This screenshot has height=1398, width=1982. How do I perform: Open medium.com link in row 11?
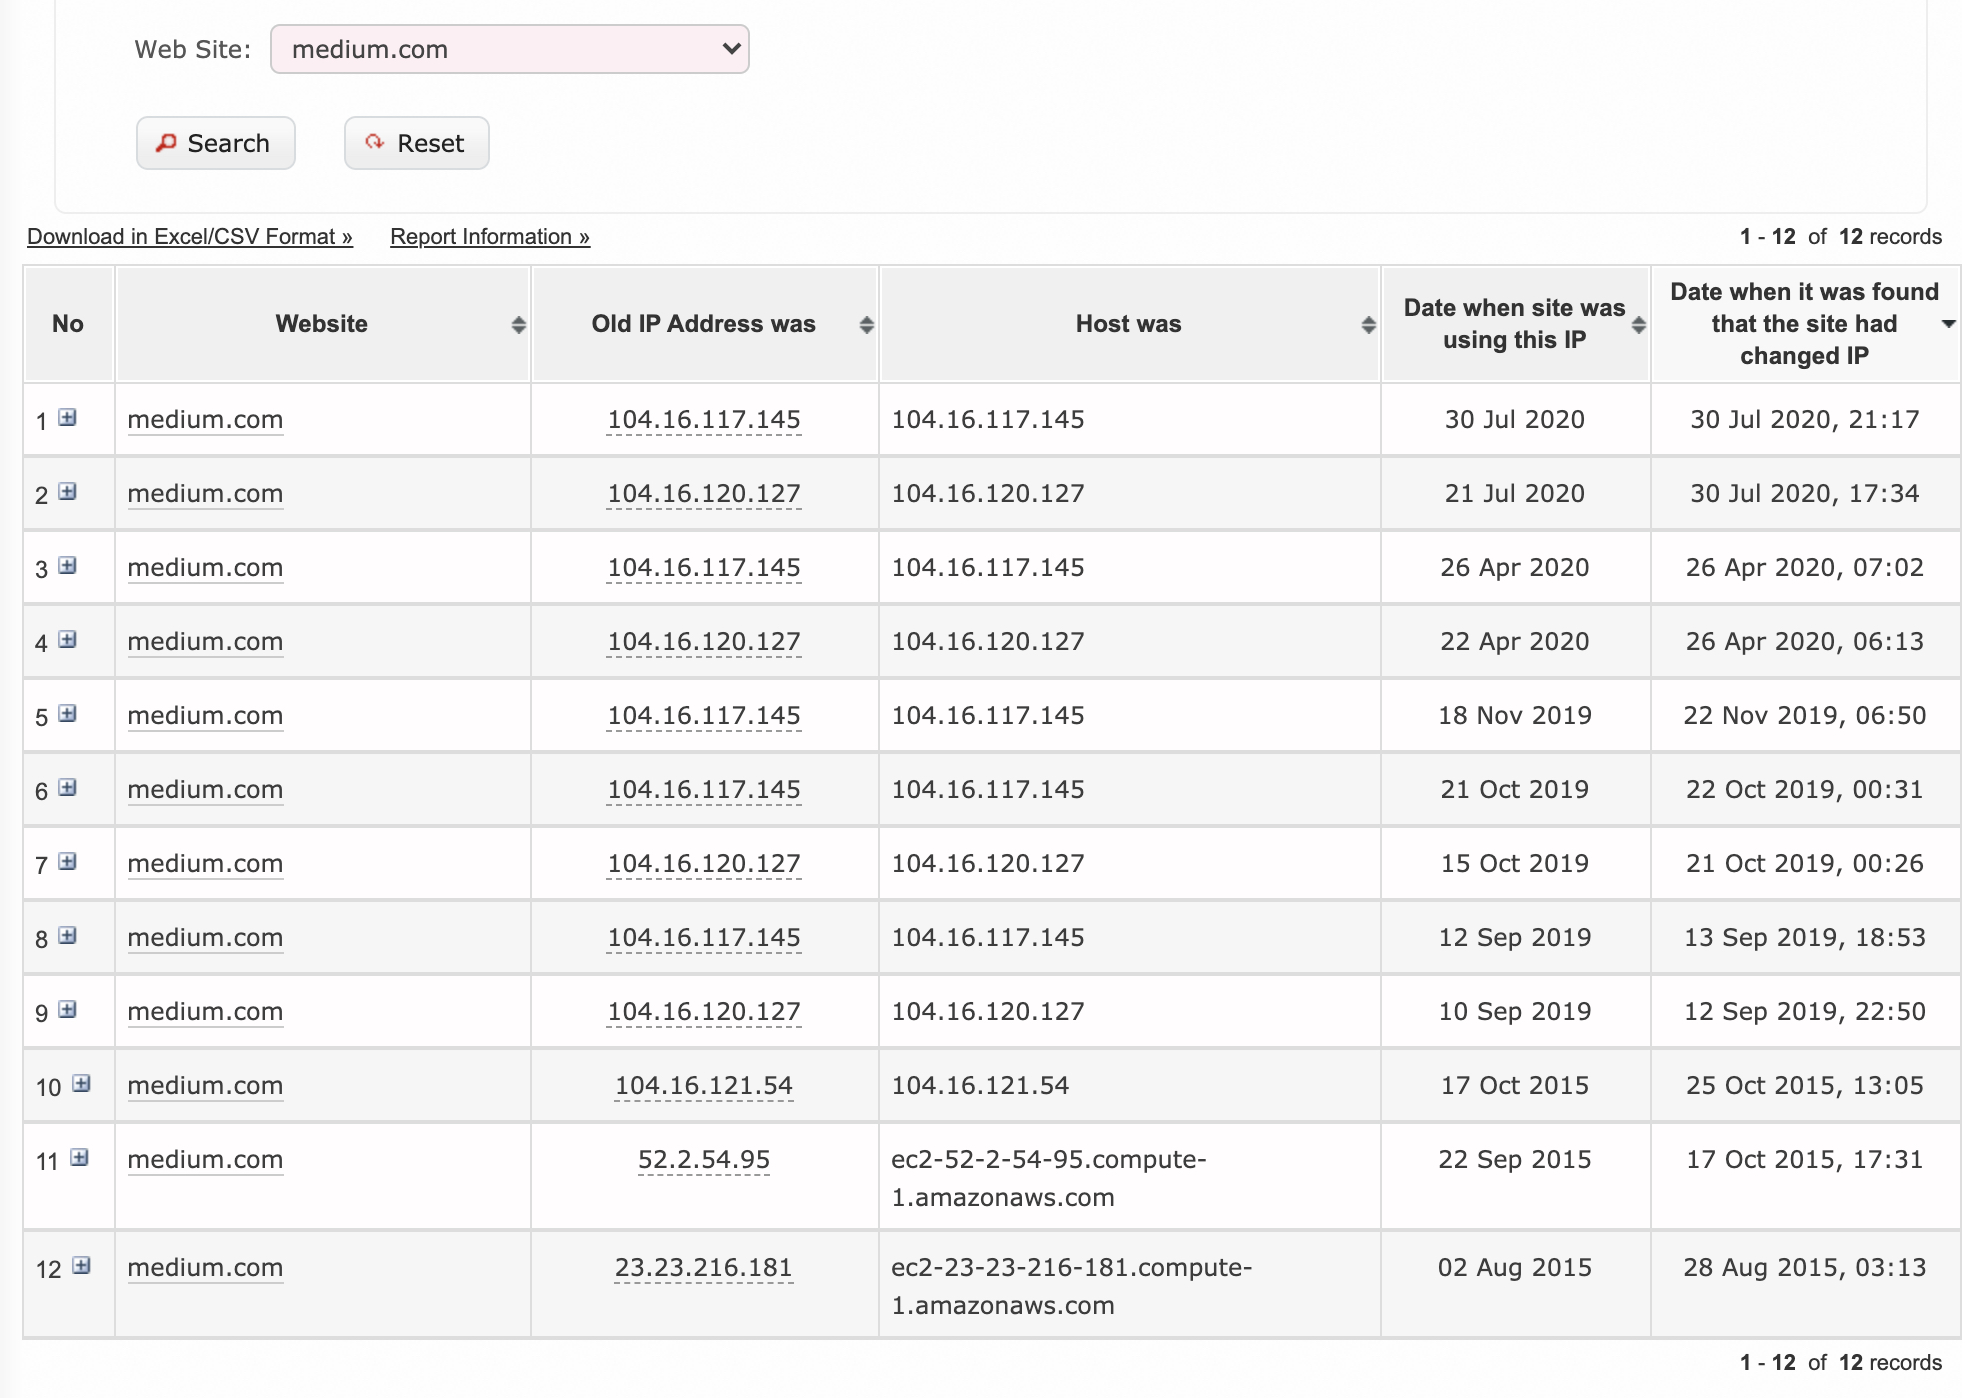click(x=205, y=1160)
